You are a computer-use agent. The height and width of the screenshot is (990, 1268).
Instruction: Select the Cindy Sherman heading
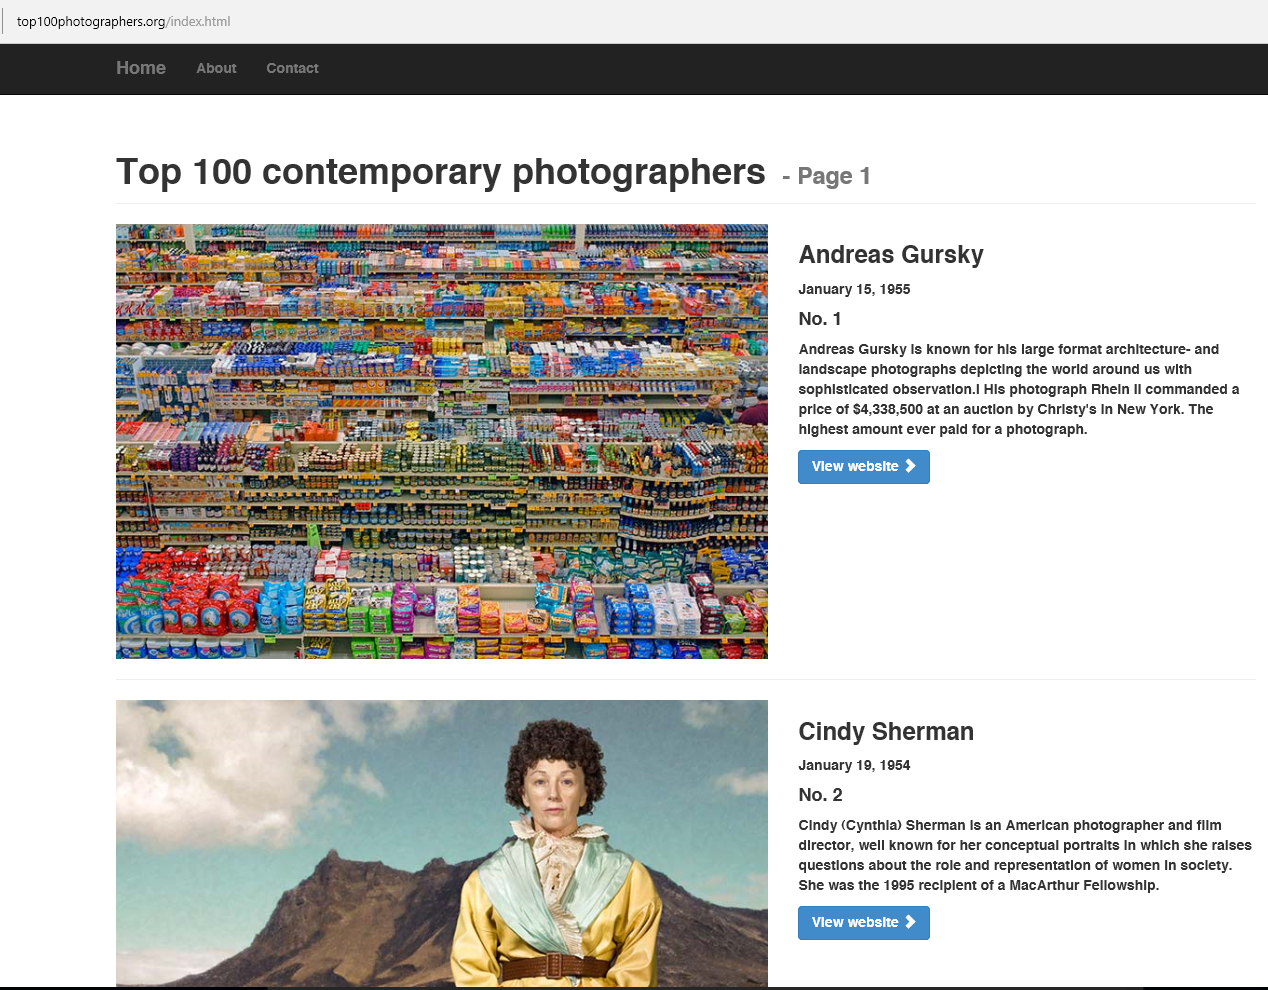coord(886,731)
